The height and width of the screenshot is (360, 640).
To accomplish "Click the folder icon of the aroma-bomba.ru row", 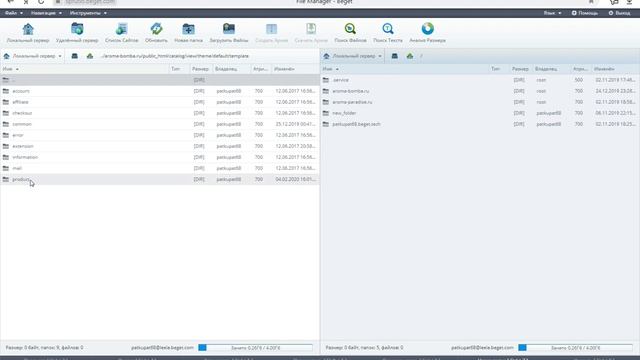I will [326, 91].
